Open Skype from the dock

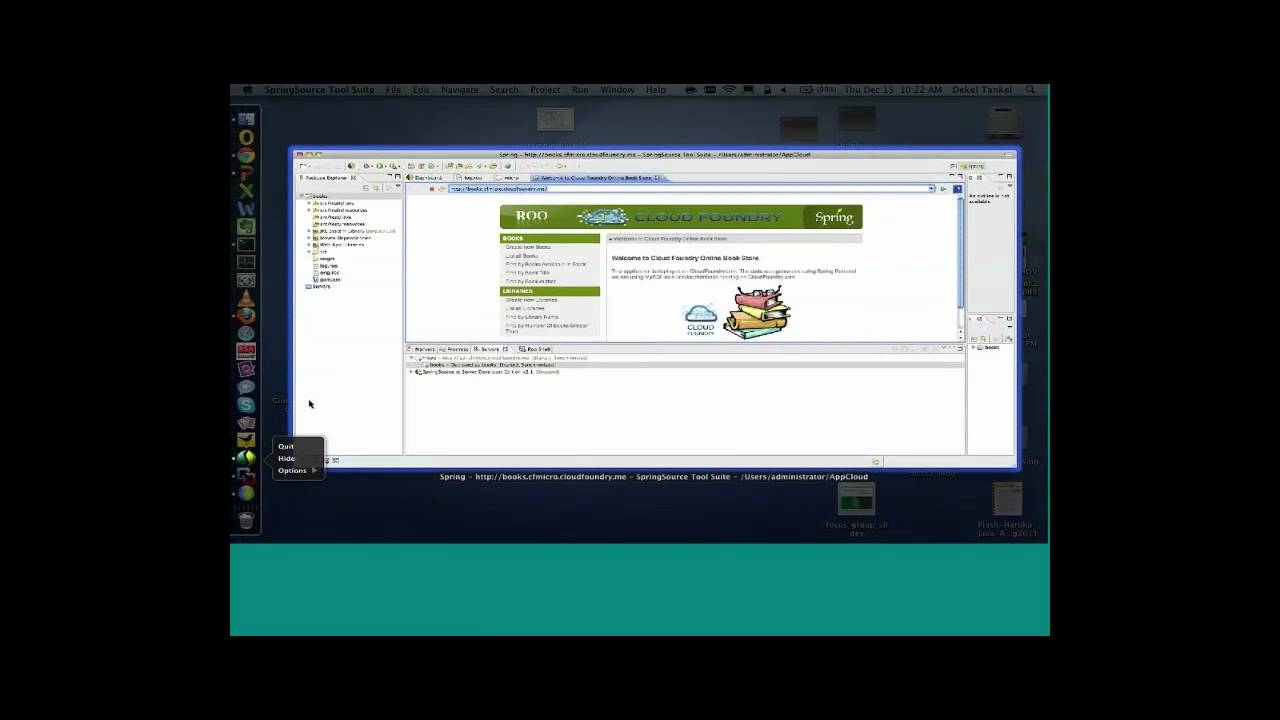click(246, 405)
